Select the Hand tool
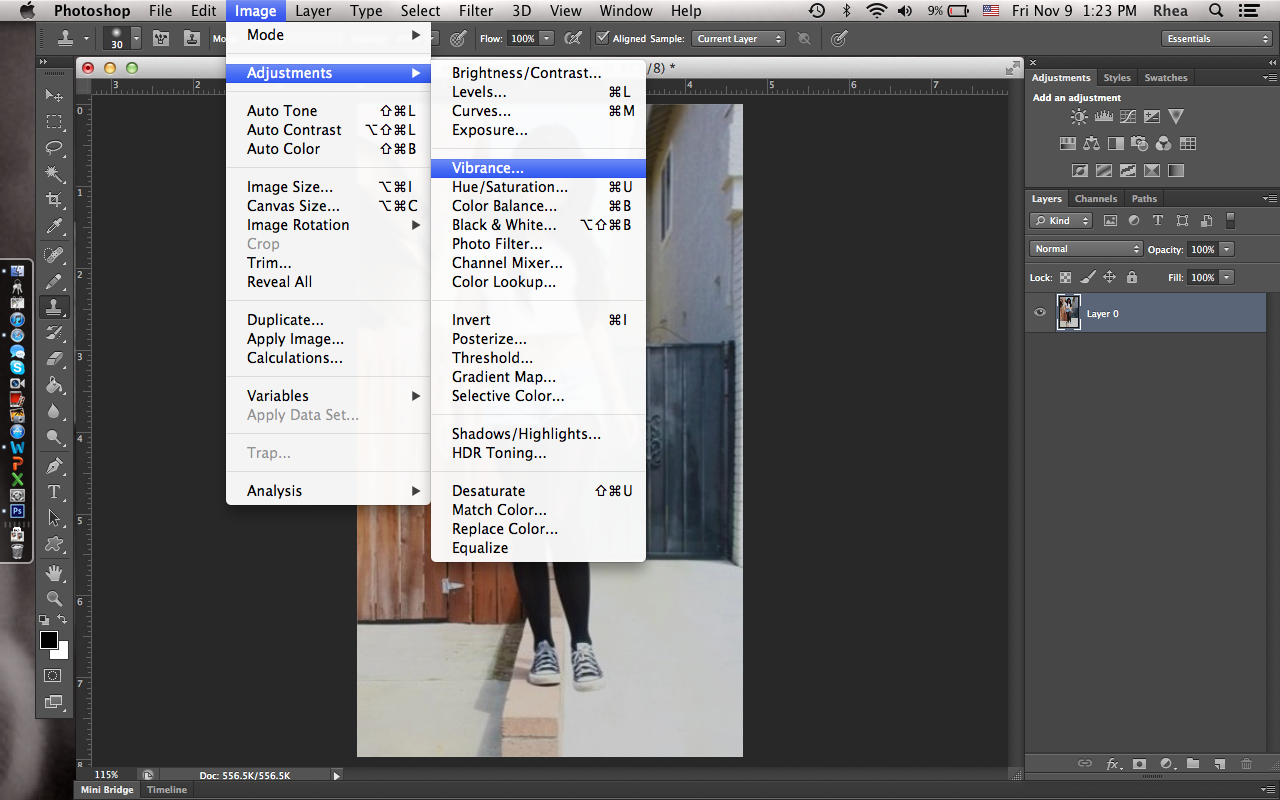1280x800 pixels. click(x=54, y=573)
